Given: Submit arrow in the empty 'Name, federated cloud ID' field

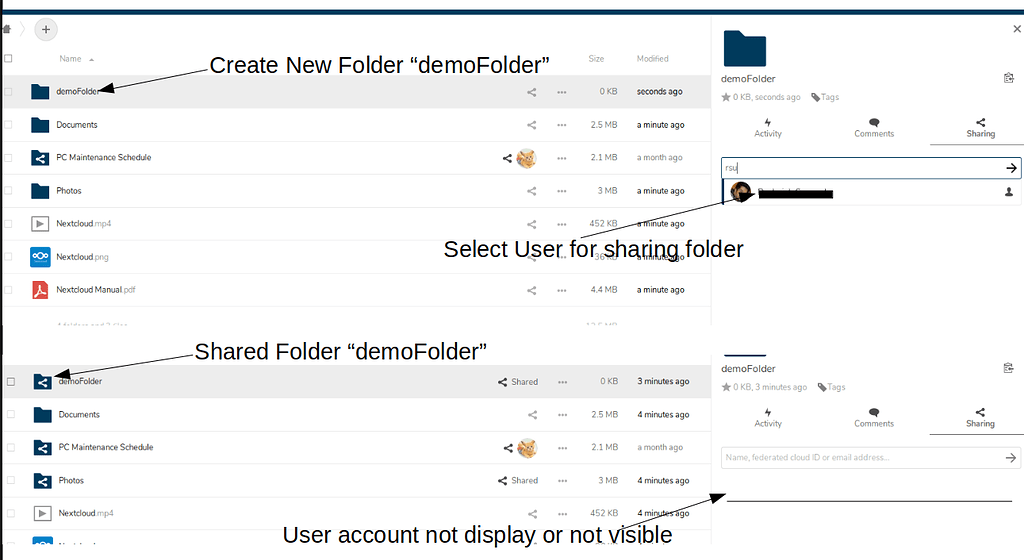Looking at the screenshot, I should [1010, 458].
